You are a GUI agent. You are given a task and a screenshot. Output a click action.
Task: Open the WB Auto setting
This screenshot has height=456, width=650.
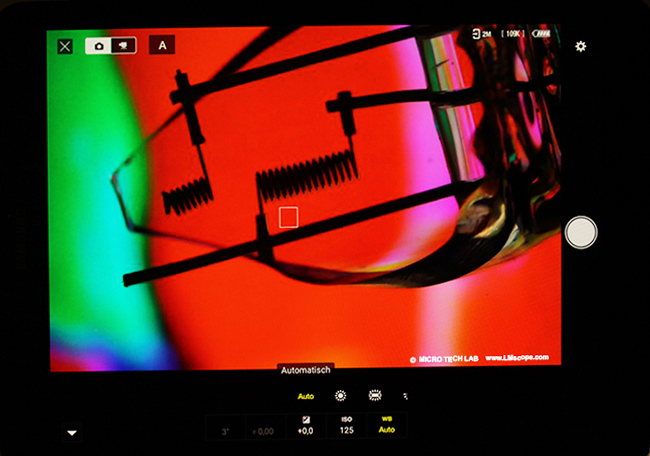click(386, 427)
